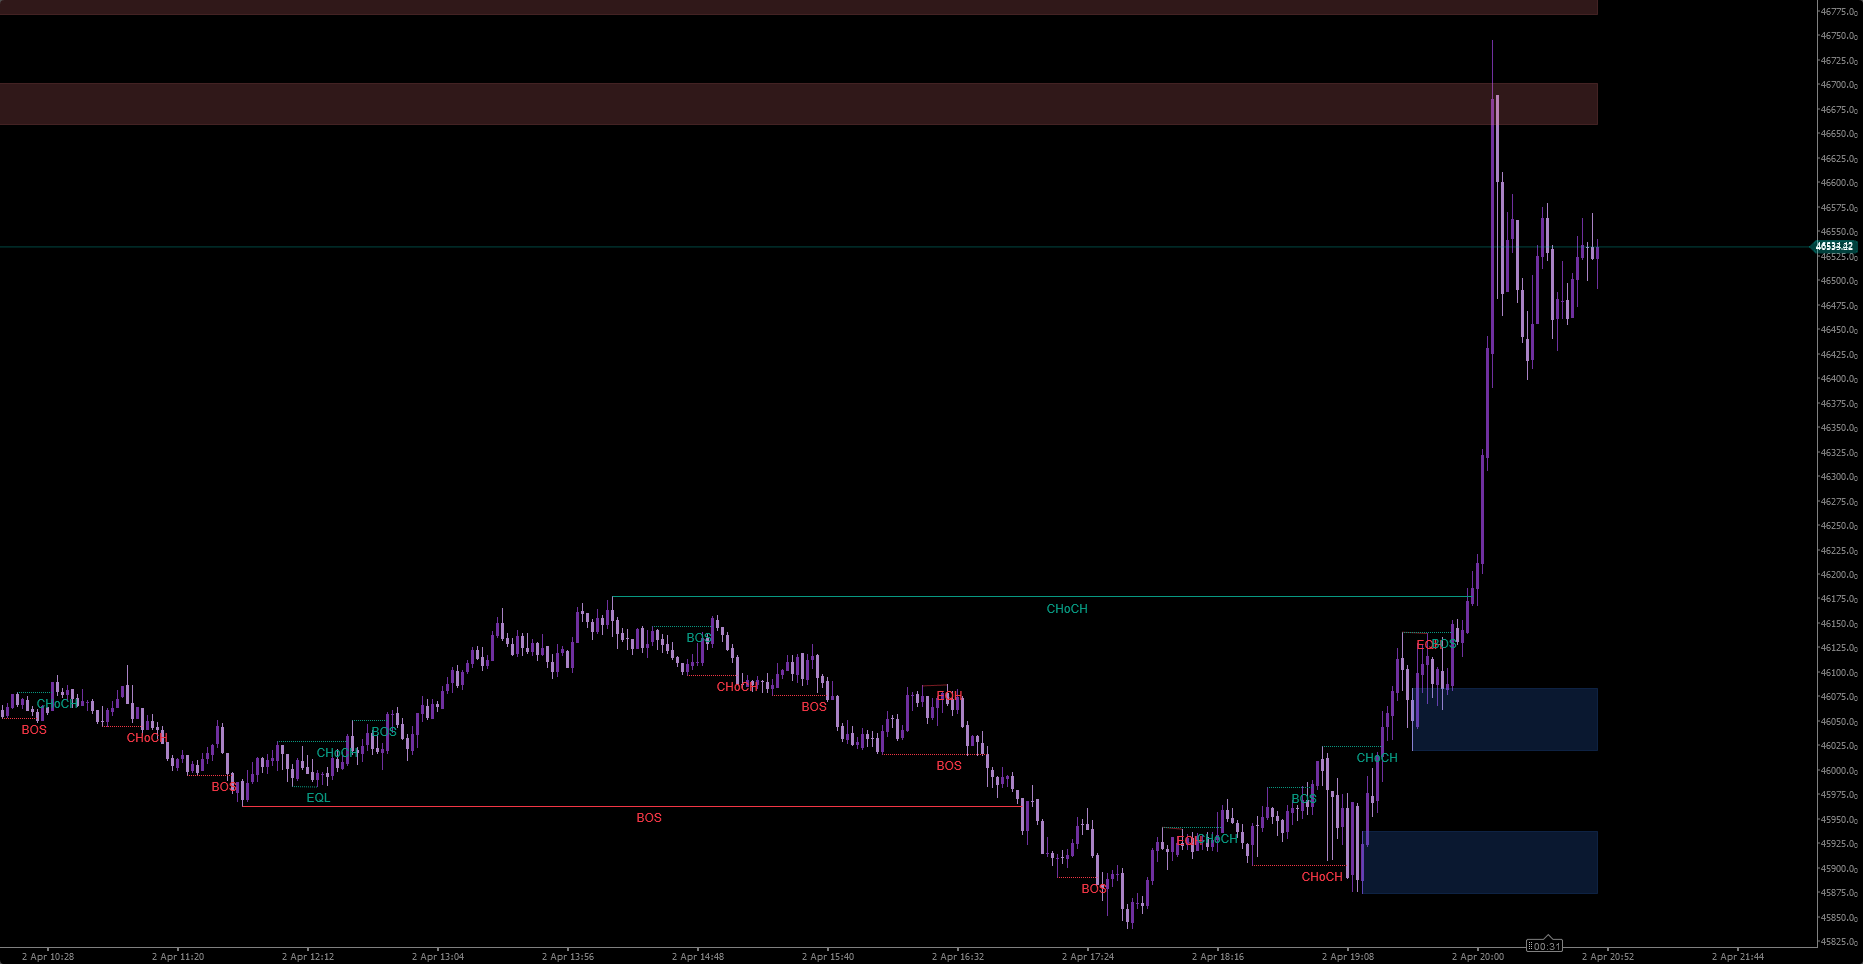Click the 2 Apr 21:44 time axis label
Screen dimensions: 1863x964
[x=1738, y=957]
